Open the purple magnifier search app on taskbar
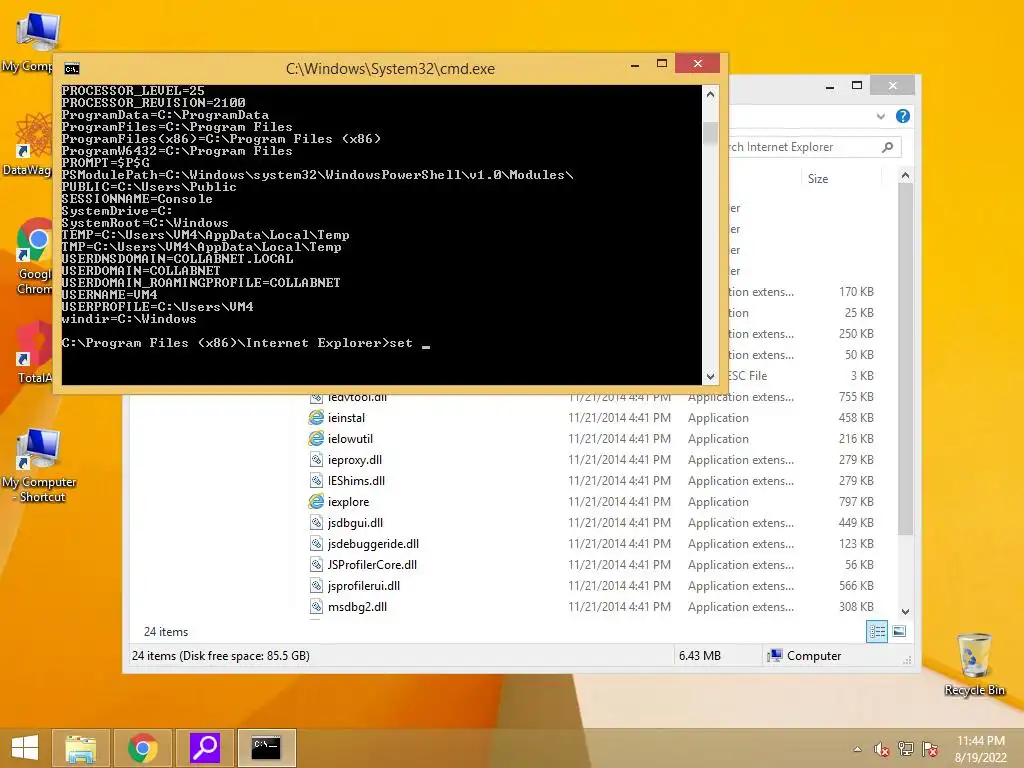The image size is (1024, 768). click(204, 748)
